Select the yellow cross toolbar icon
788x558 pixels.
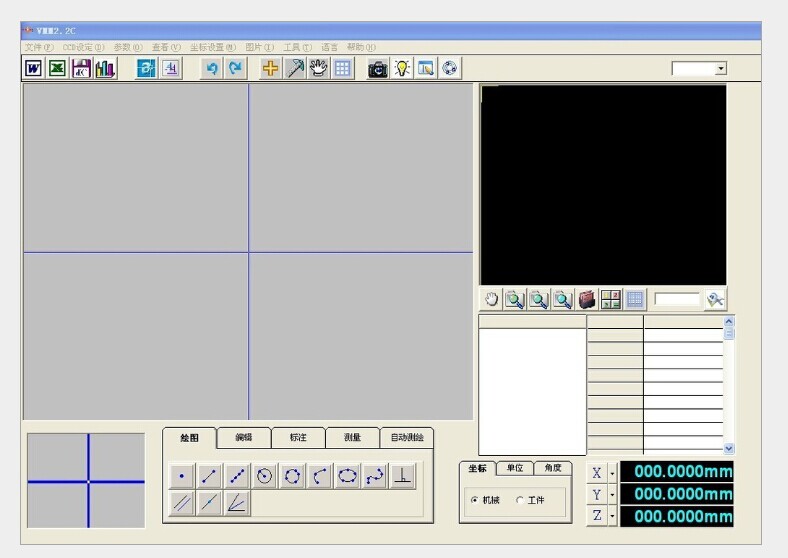(x=270, y=68)
